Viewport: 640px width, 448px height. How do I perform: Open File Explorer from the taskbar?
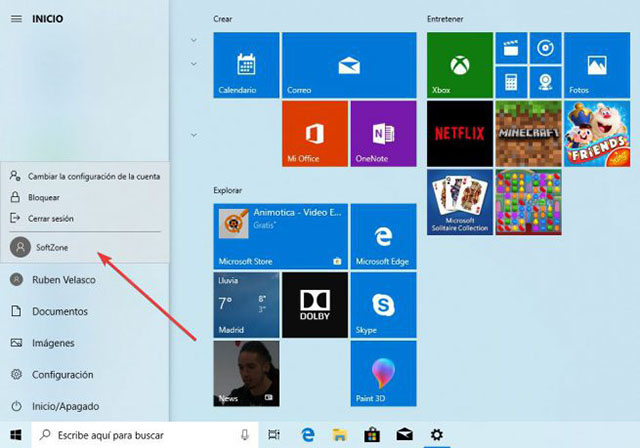coord(340,435)
